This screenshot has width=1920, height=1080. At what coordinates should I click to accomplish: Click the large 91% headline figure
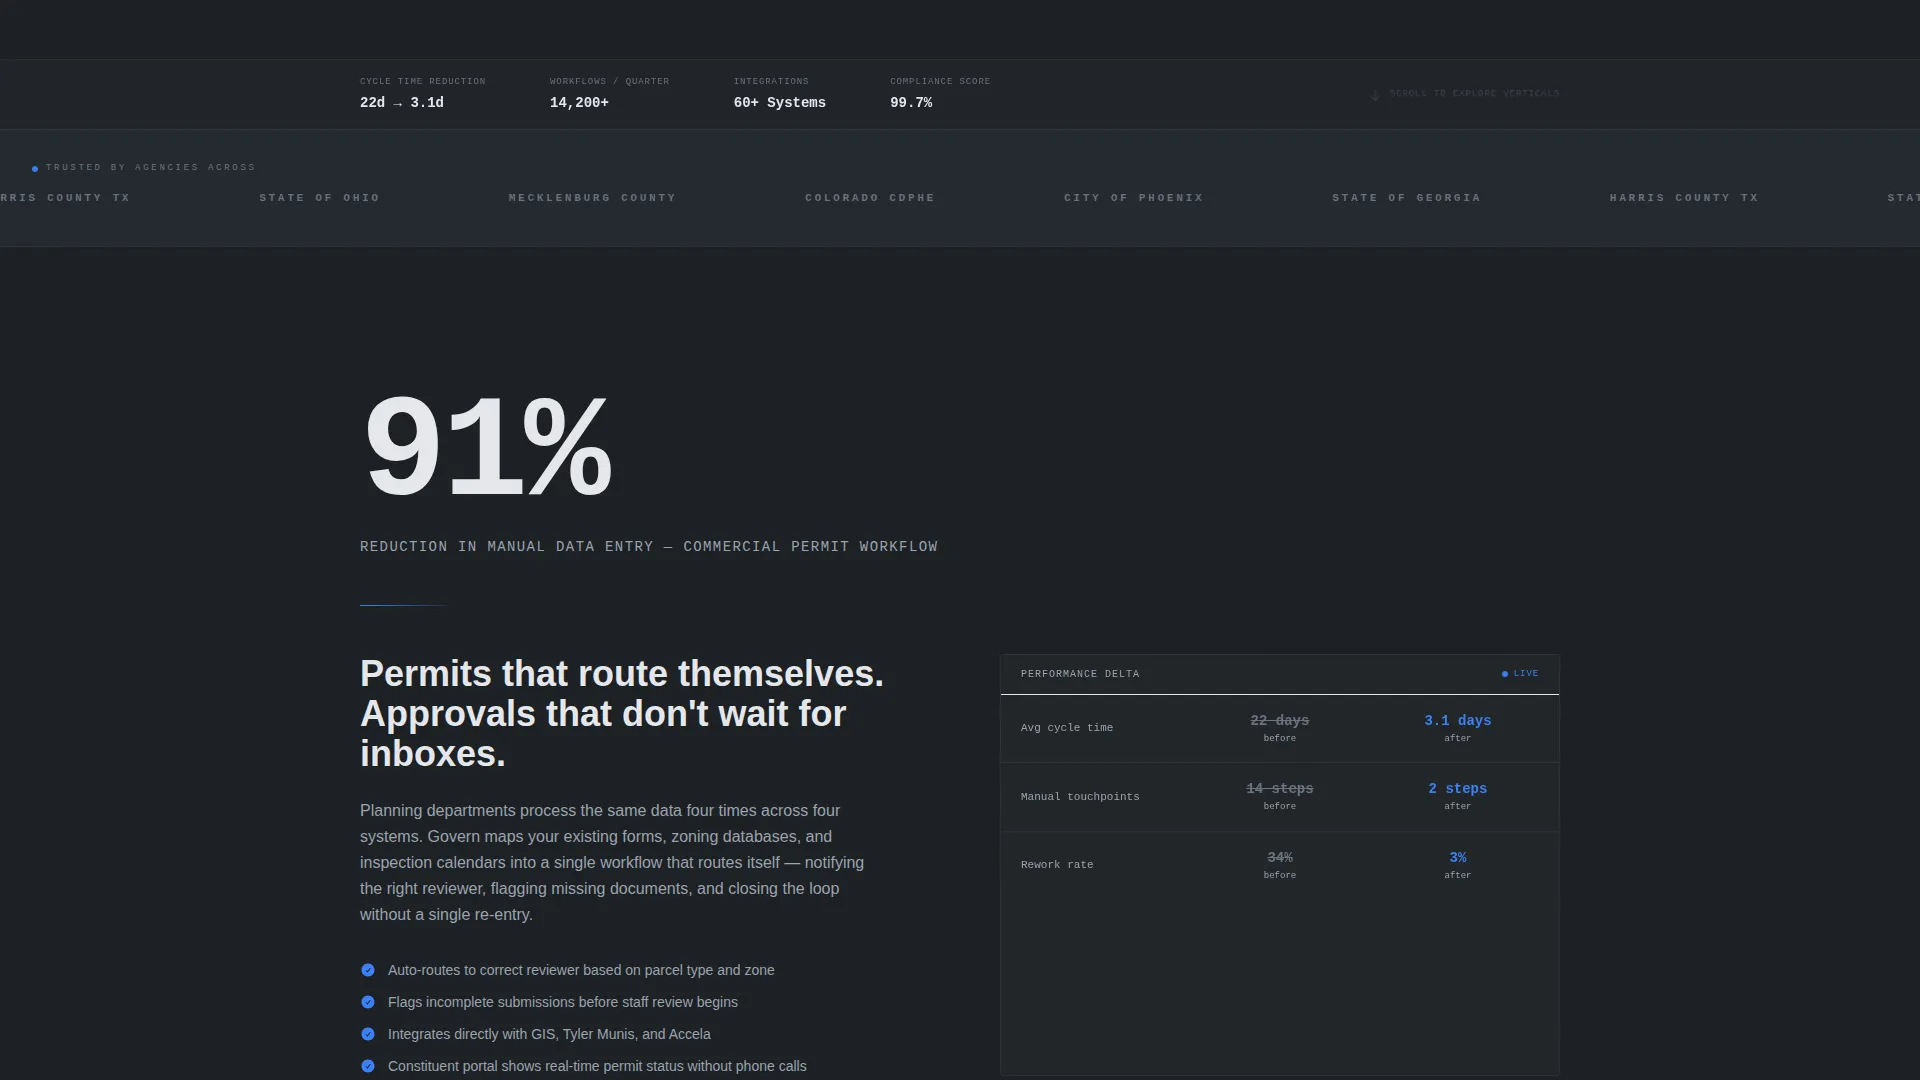[488, 446]
